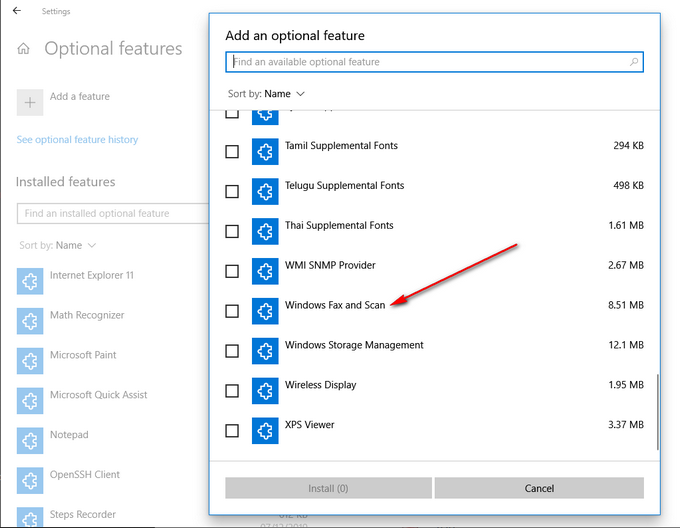Click the 8.51 MB size value
This screenshot has height=528, width=680.
coord(626,305)
